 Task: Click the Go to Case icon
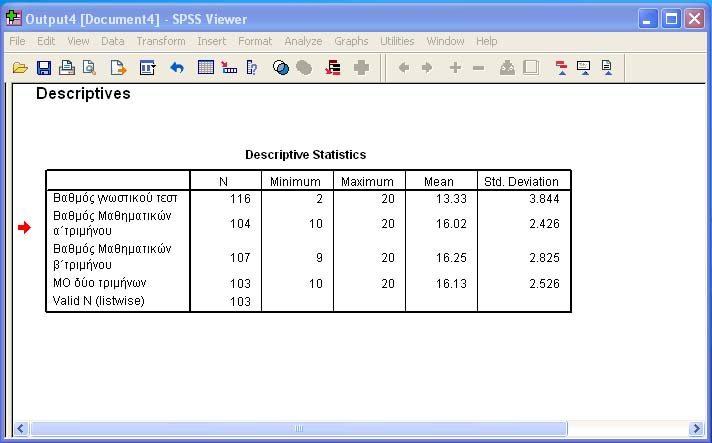[x=229, y=68]
